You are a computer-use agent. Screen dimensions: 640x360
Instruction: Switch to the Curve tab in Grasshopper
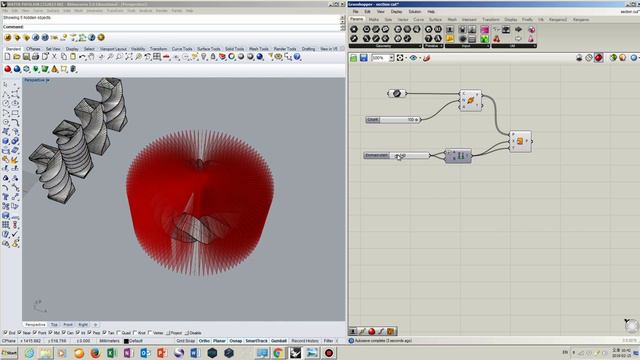[418, 20]
